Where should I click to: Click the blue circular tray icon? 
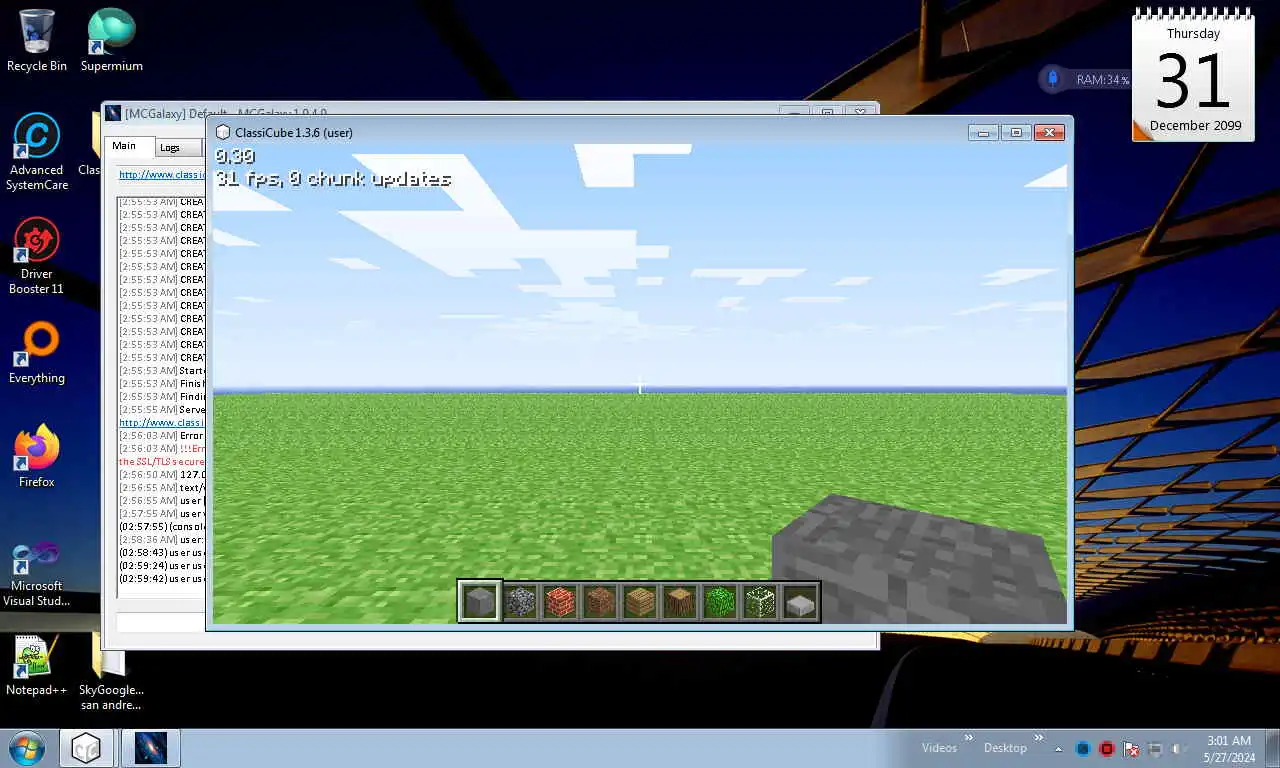click(x=1082, y=749)
